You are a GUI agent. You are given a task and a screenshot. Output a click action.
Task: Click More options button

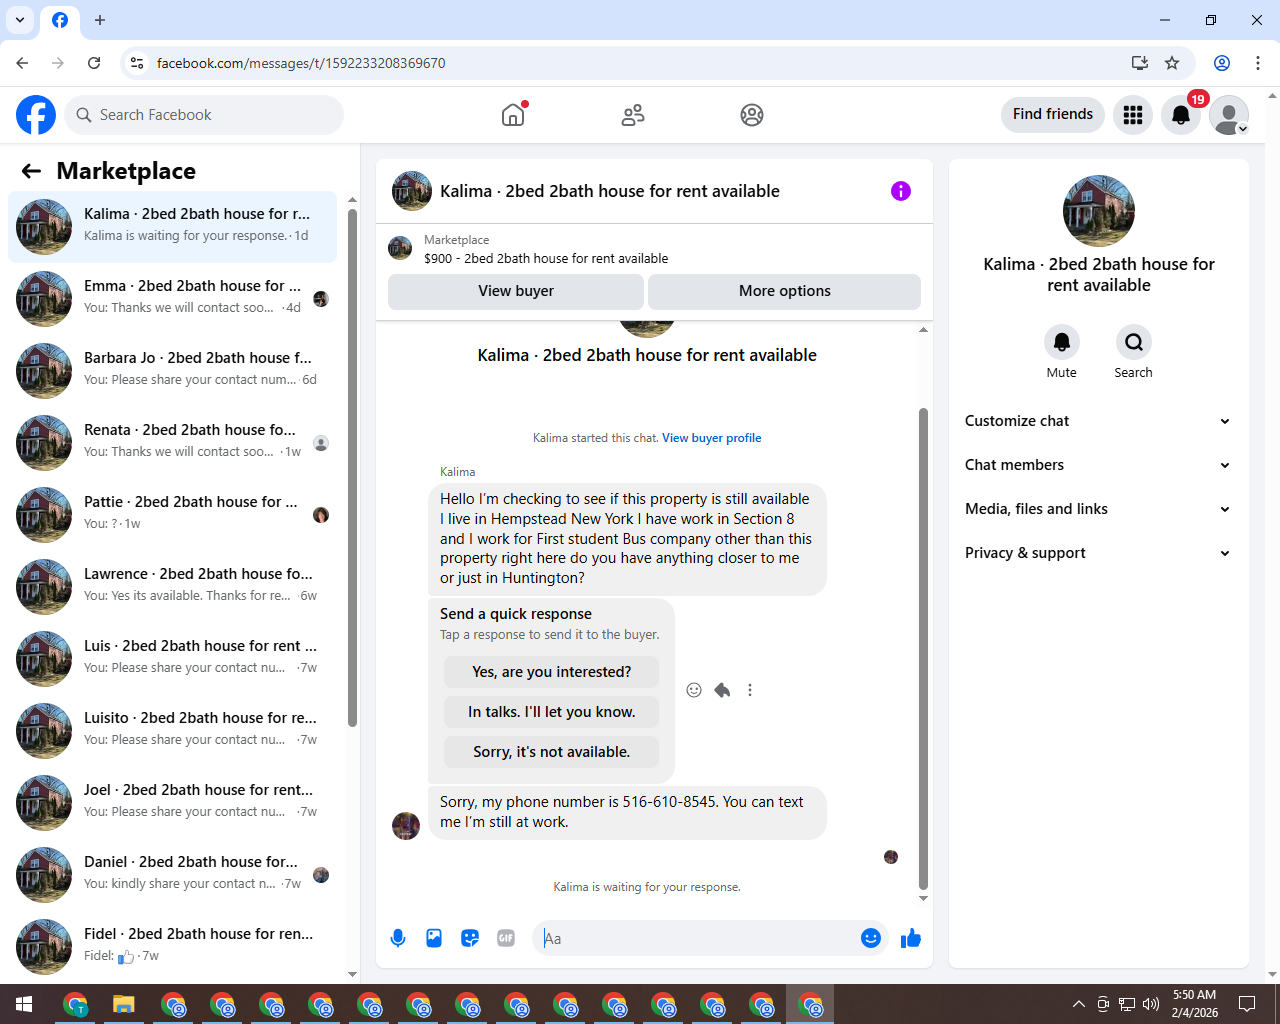(x=785, y=291)
